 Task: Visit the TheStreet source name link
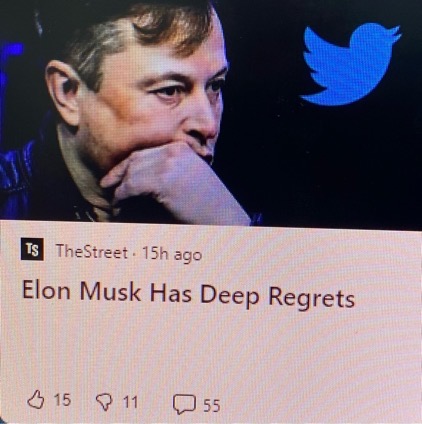[92, 252]
